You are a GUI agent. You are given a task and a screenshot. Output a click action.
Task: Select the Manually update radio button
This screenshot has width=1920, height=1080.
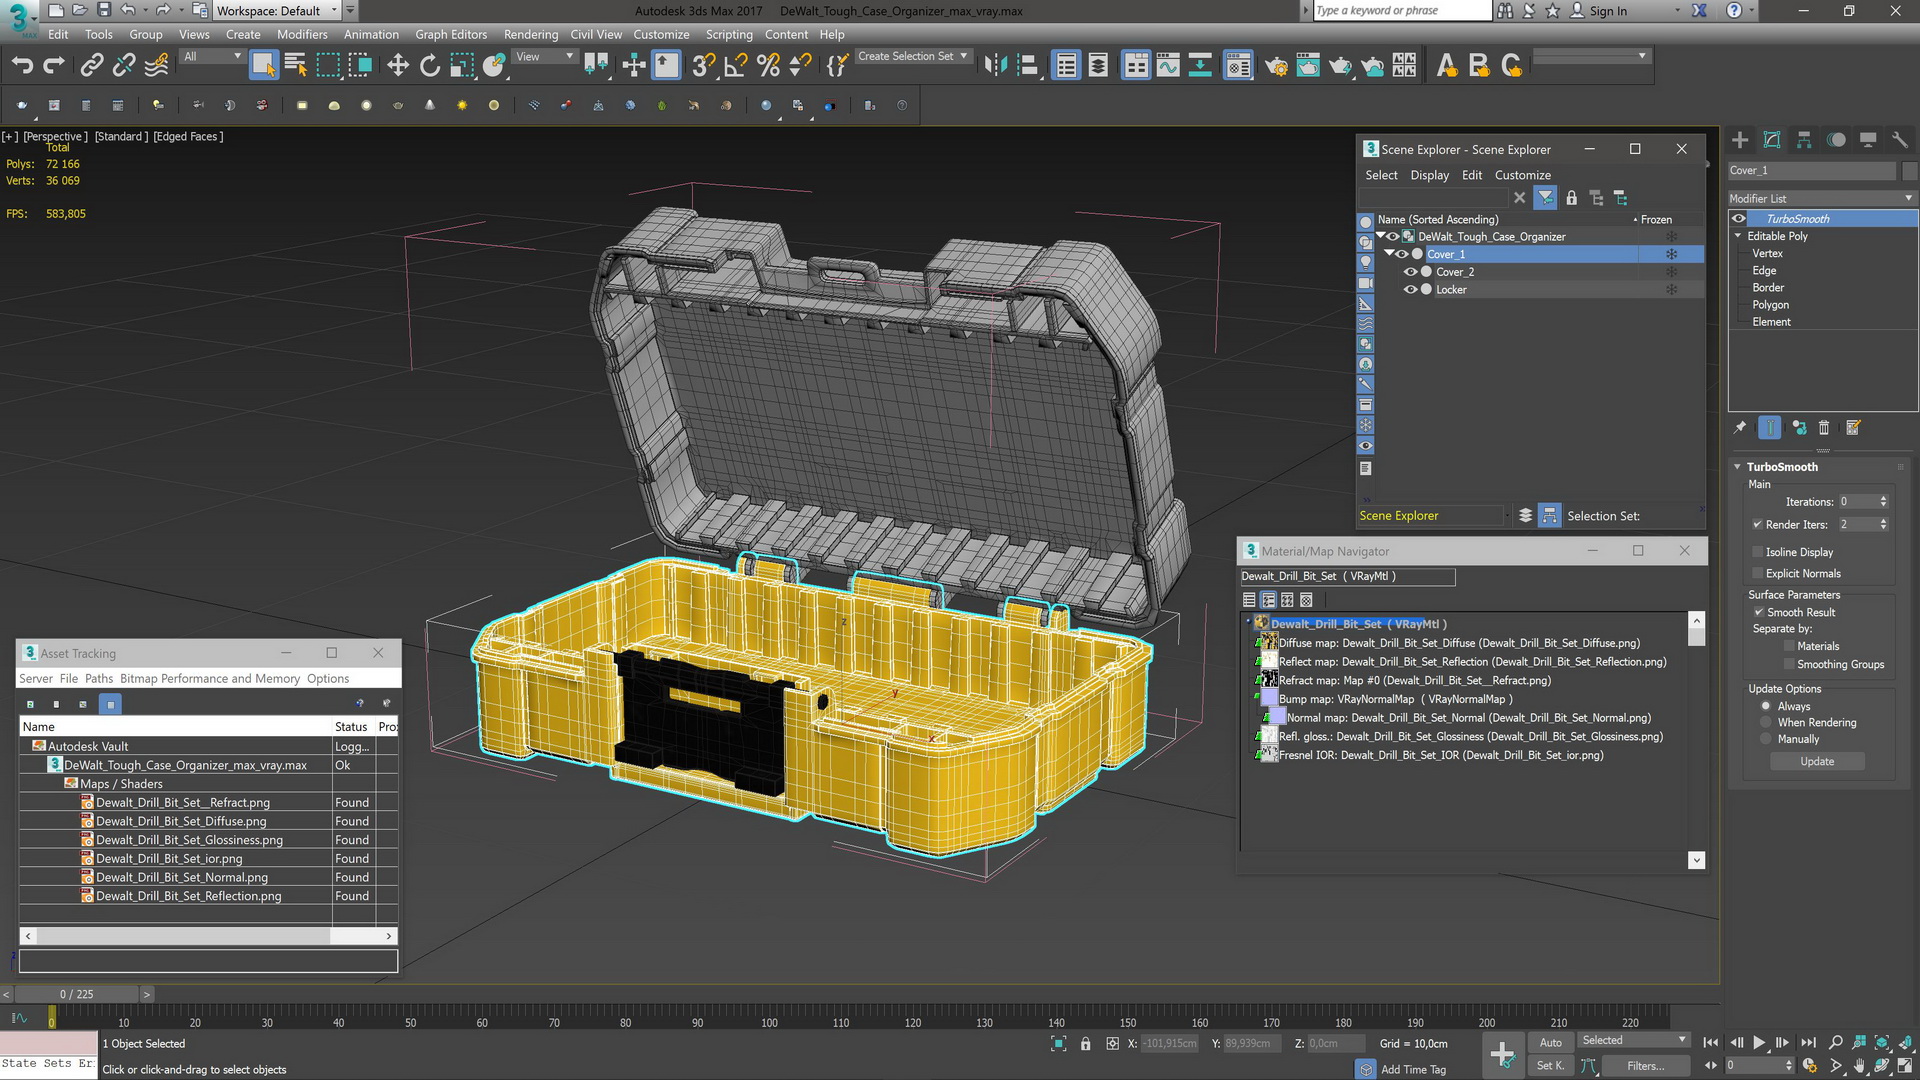[1766, 739]
